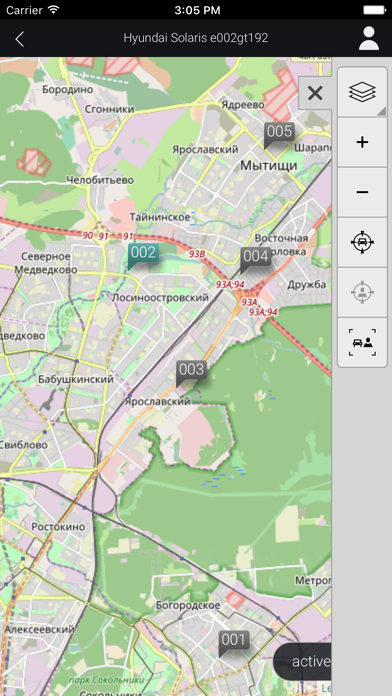Center map on the user location
Screen dimensions: 392x696
click(x=362, y=293)
